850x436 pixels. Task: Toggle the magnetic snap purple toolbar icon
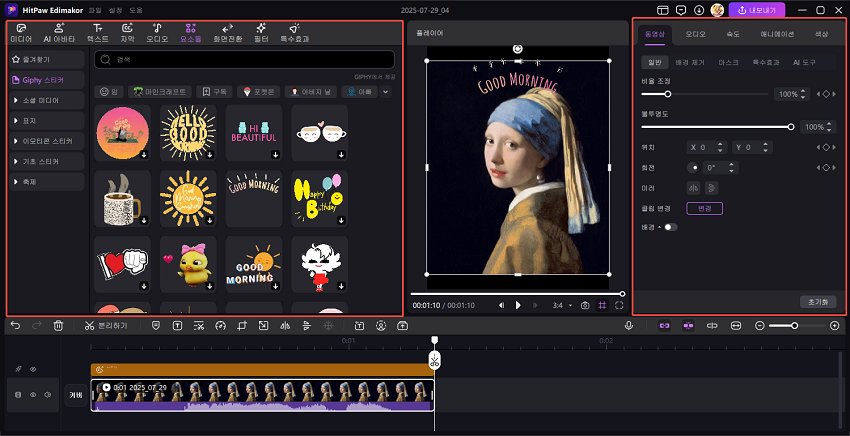(688, 325)
